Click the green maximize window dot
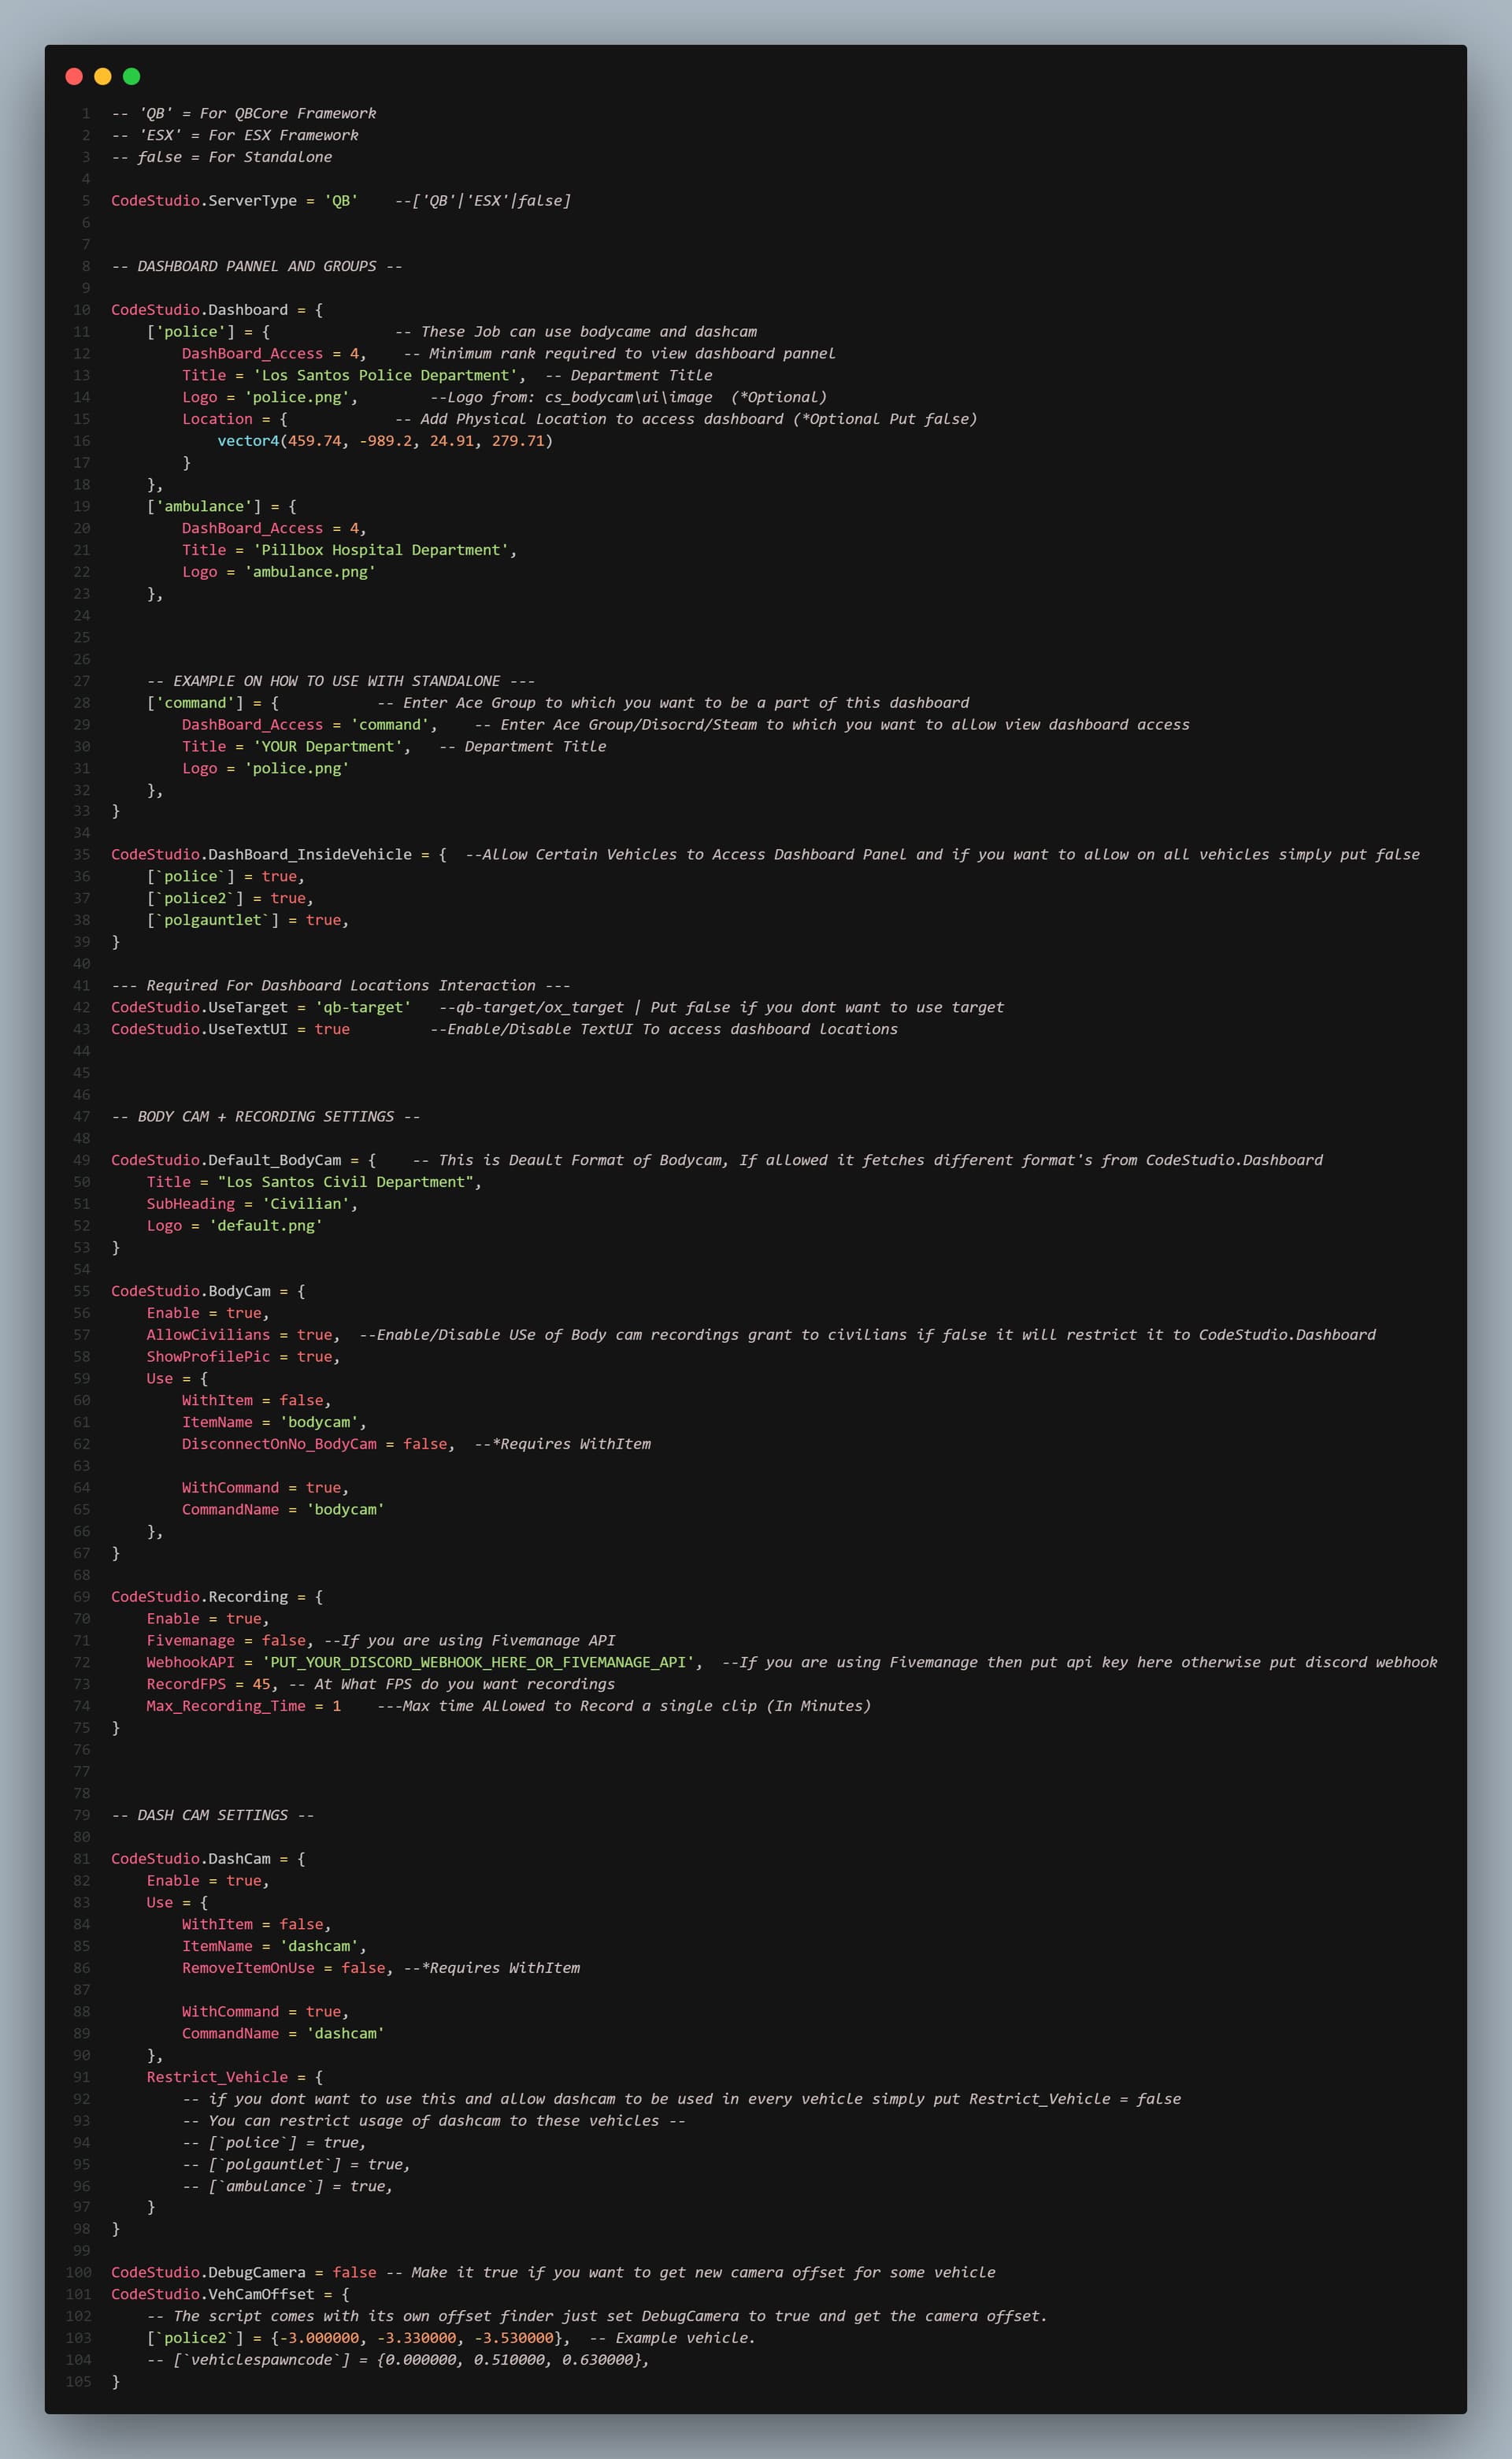Viewport: 1512px width, 2459px height. (131, 76)
